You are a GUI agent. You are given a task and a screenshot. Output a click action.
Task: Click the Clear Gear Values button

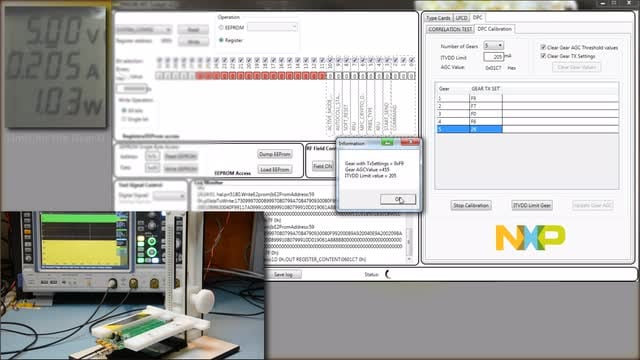576,67
